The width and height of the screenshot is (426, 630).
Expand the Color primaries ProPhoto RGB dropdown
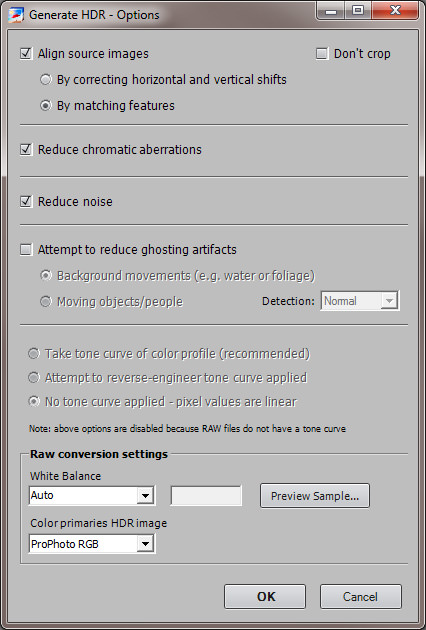(x=92, y=544)
